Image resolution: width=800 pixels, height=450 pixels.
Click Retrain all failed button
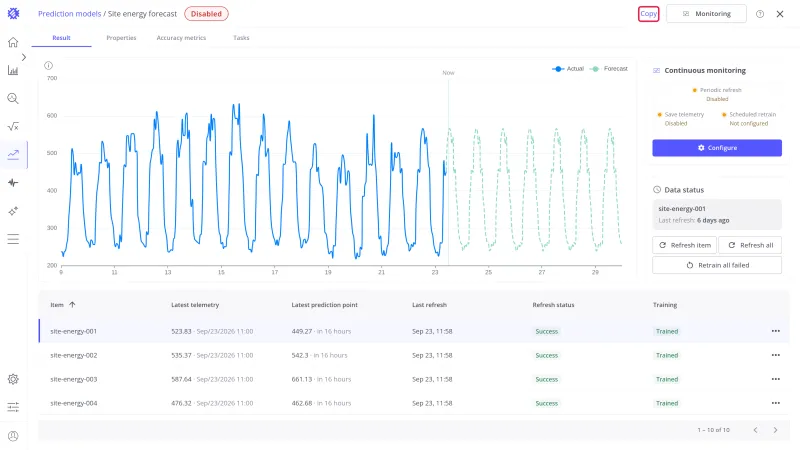(x=717, y=265)
